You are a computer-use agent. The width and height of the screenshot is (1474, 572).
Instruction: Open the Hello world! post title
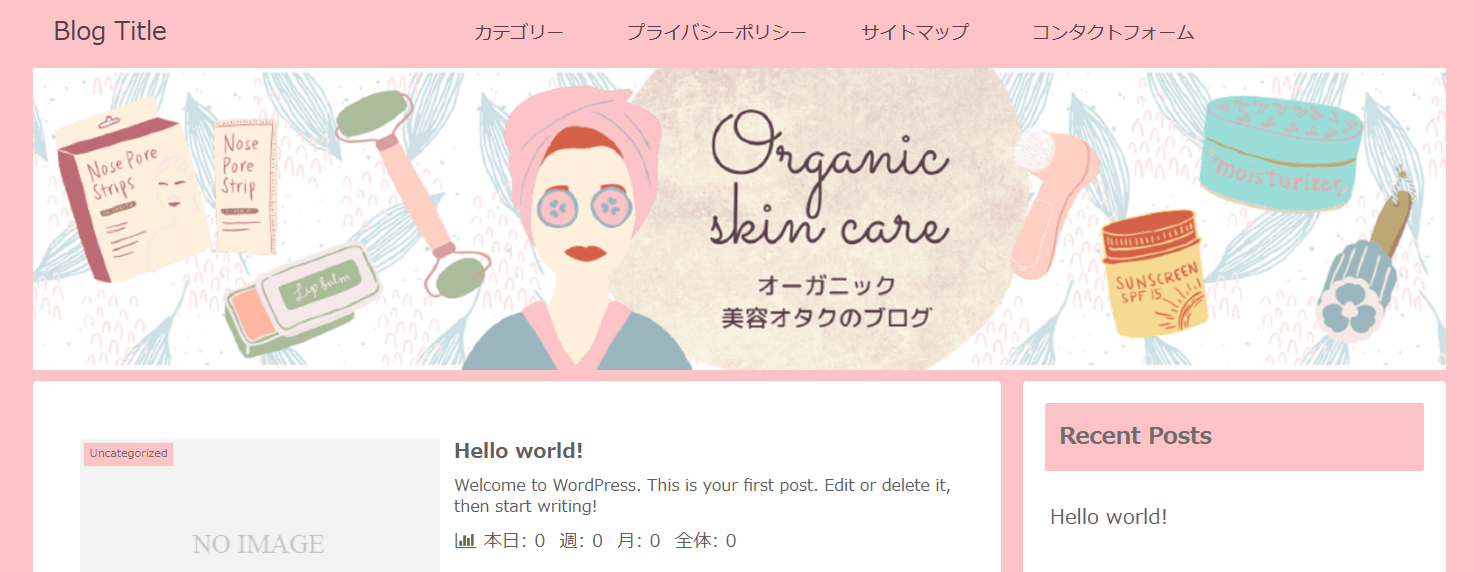click(x=518, y=450)
